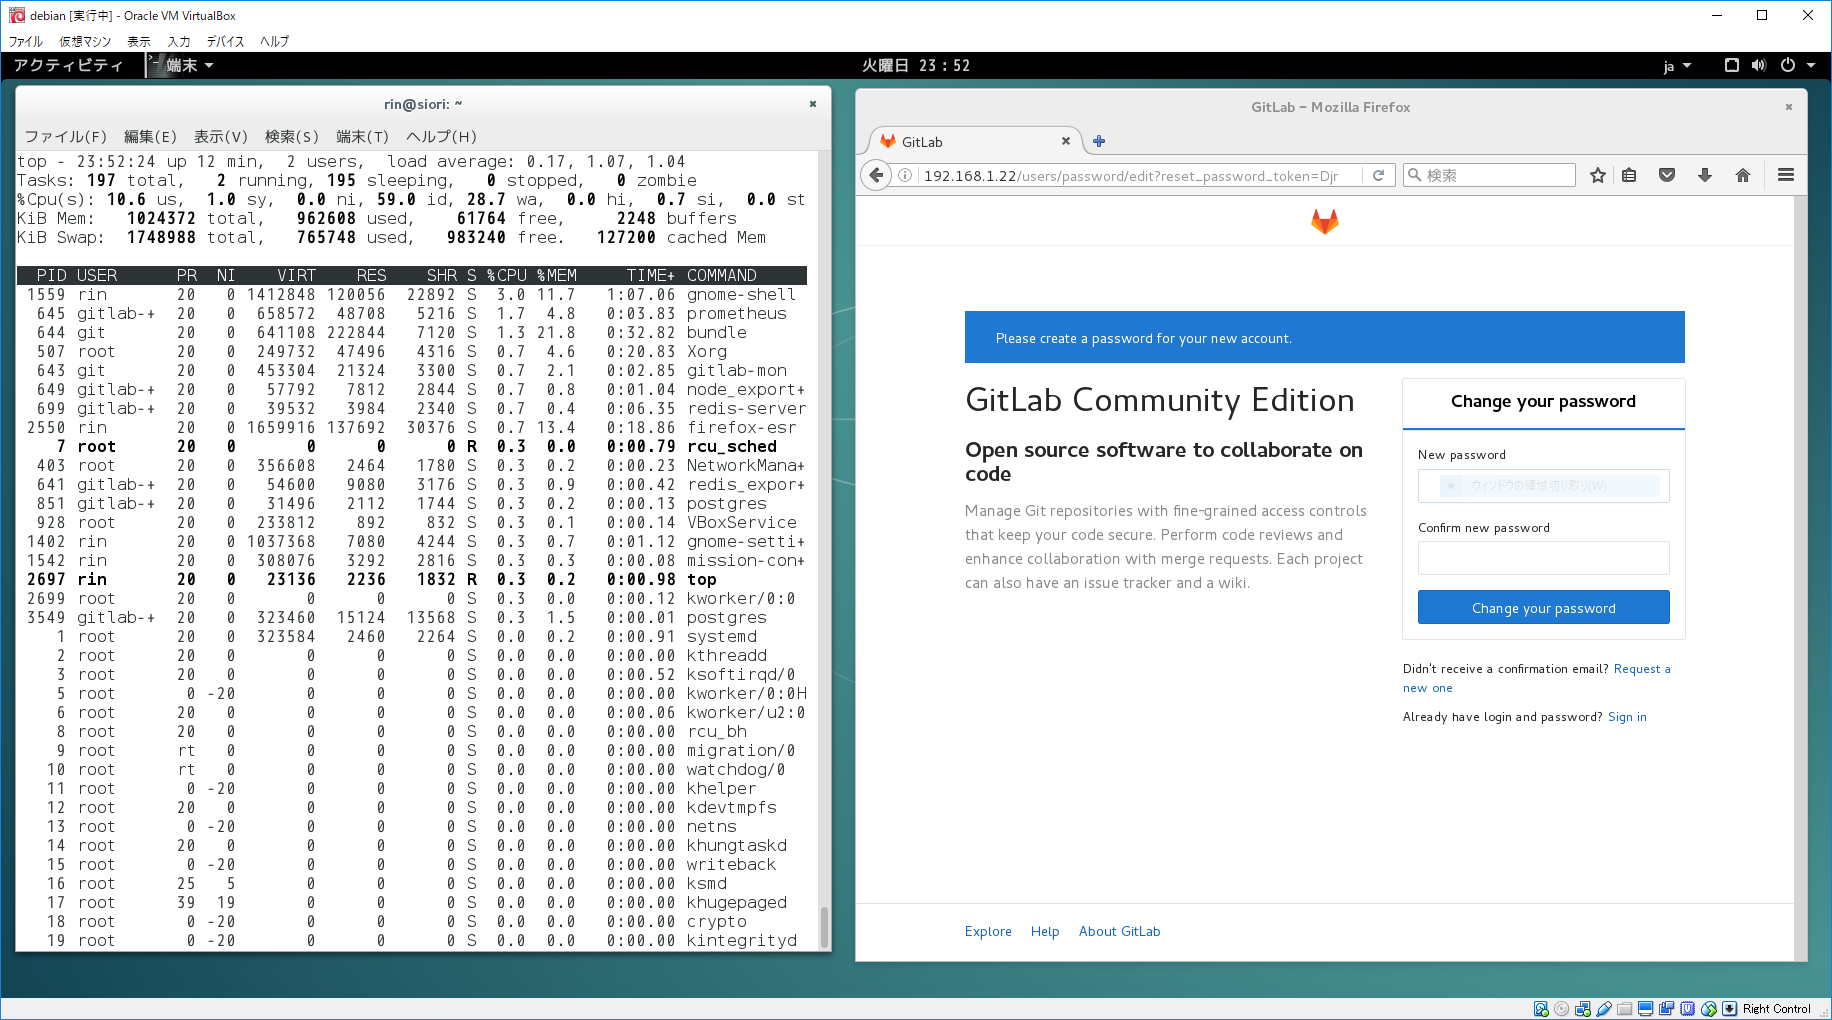Click the 'firefox-esr' process row in terminal
Screen dimensions: 1832x1020
pyautogui.click(x=412, y=428)
